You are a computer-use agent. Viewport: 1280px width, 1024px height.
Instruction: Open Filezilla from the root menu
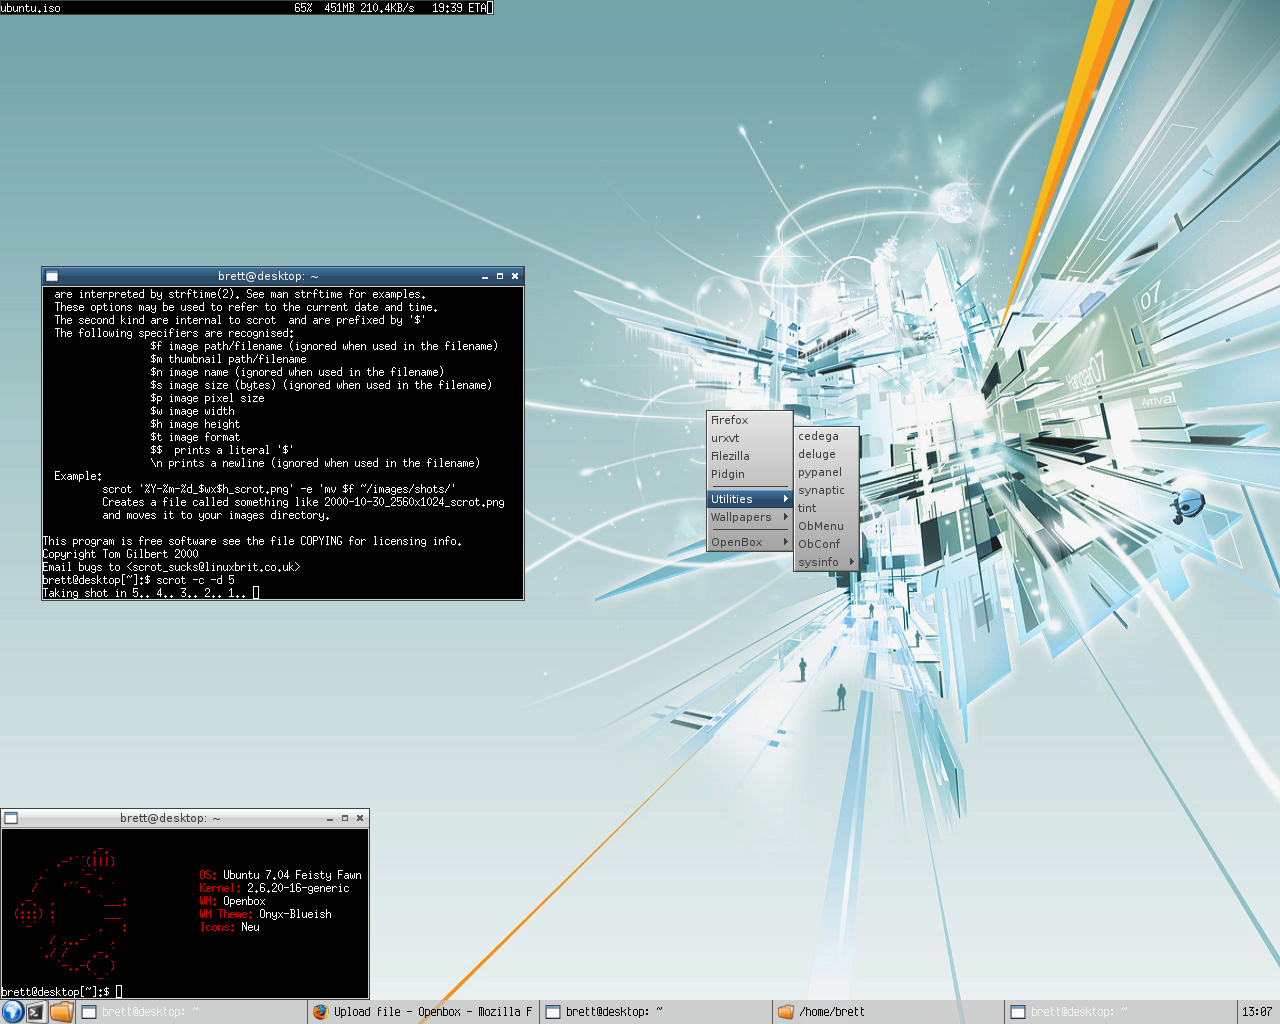point(749,456)
